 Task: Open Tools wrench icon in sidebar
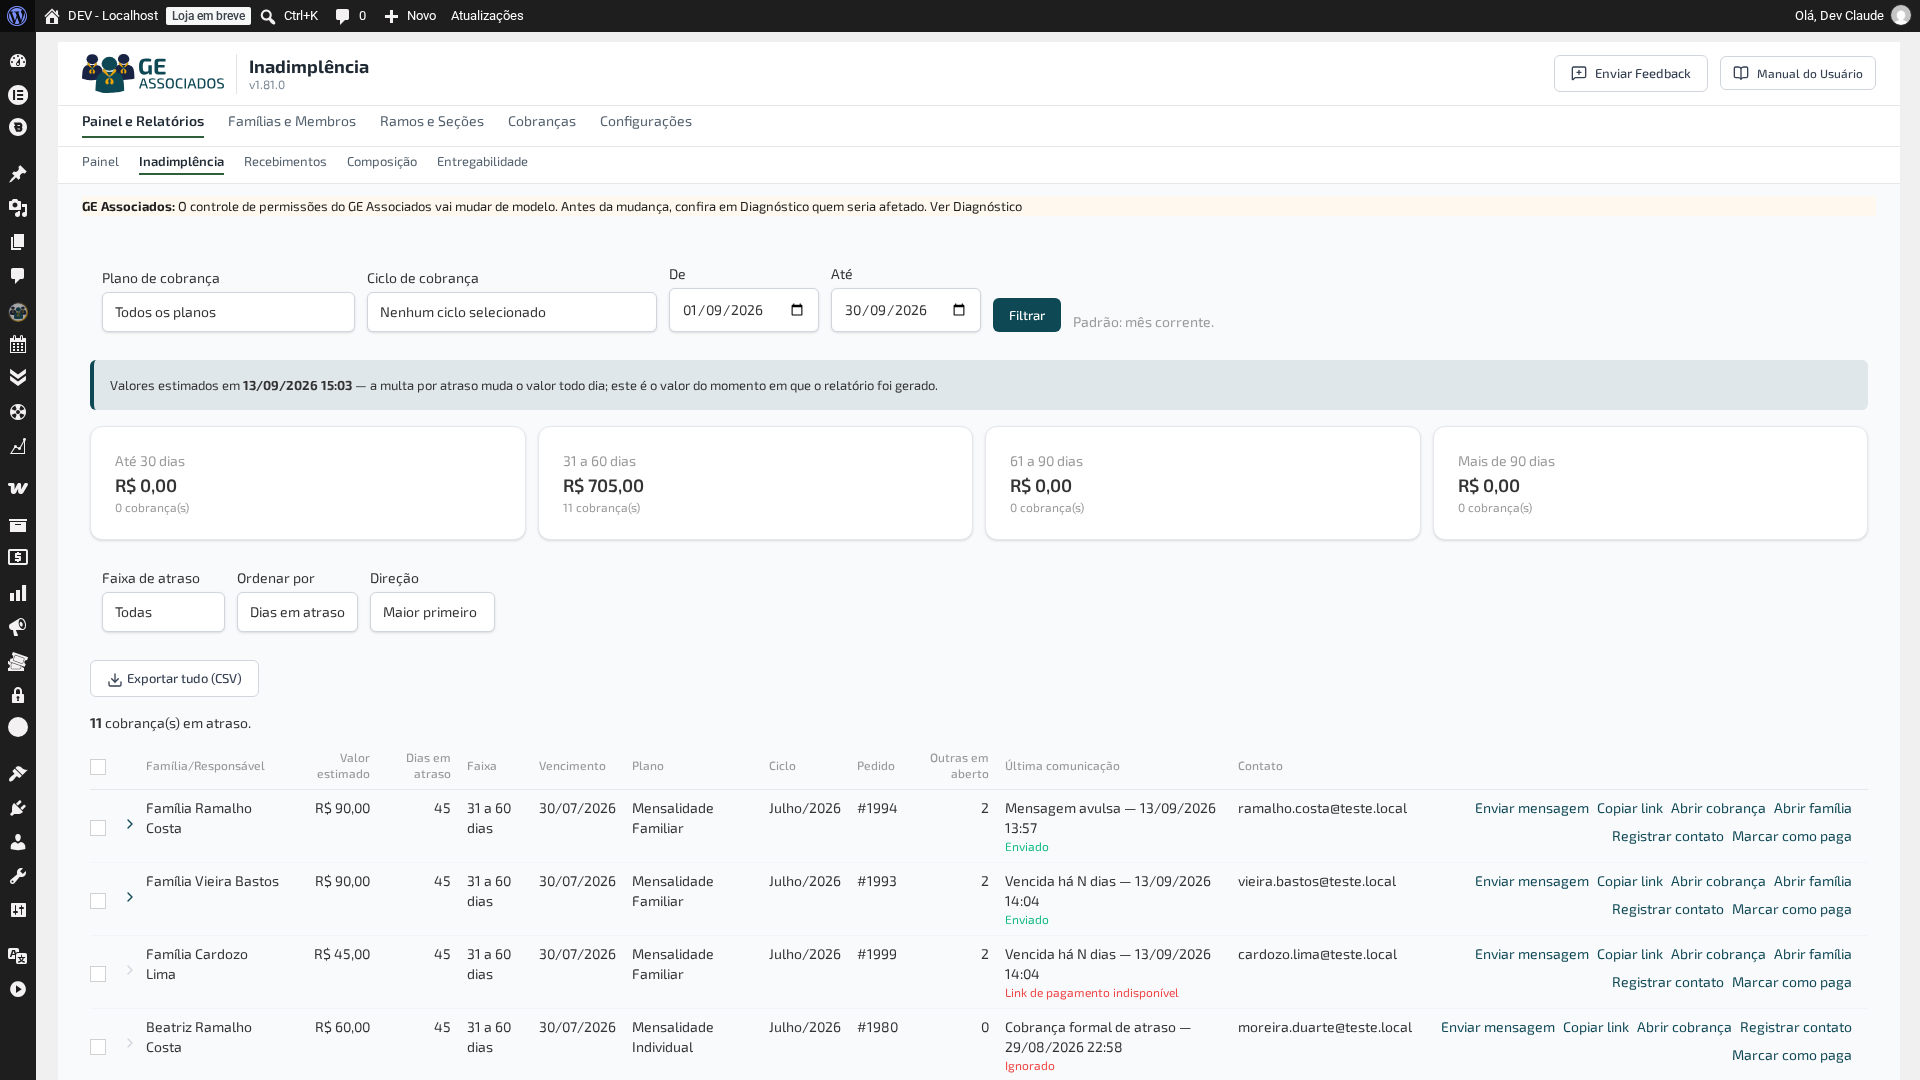pos(18,876)
